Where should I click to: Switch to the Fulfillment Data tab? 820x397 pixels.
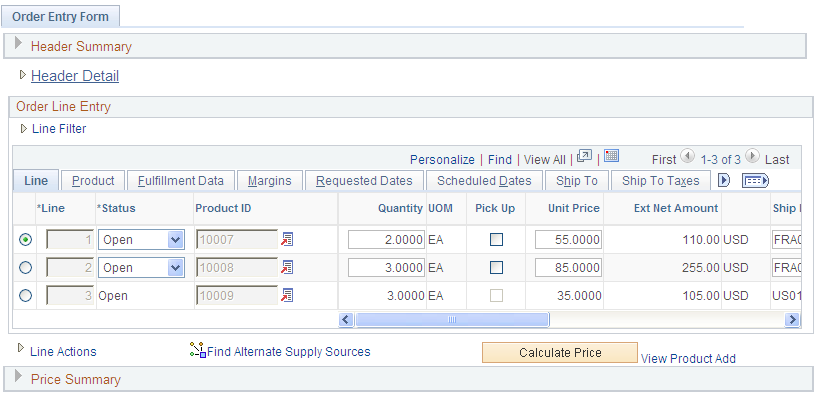[x=180, y=180]
